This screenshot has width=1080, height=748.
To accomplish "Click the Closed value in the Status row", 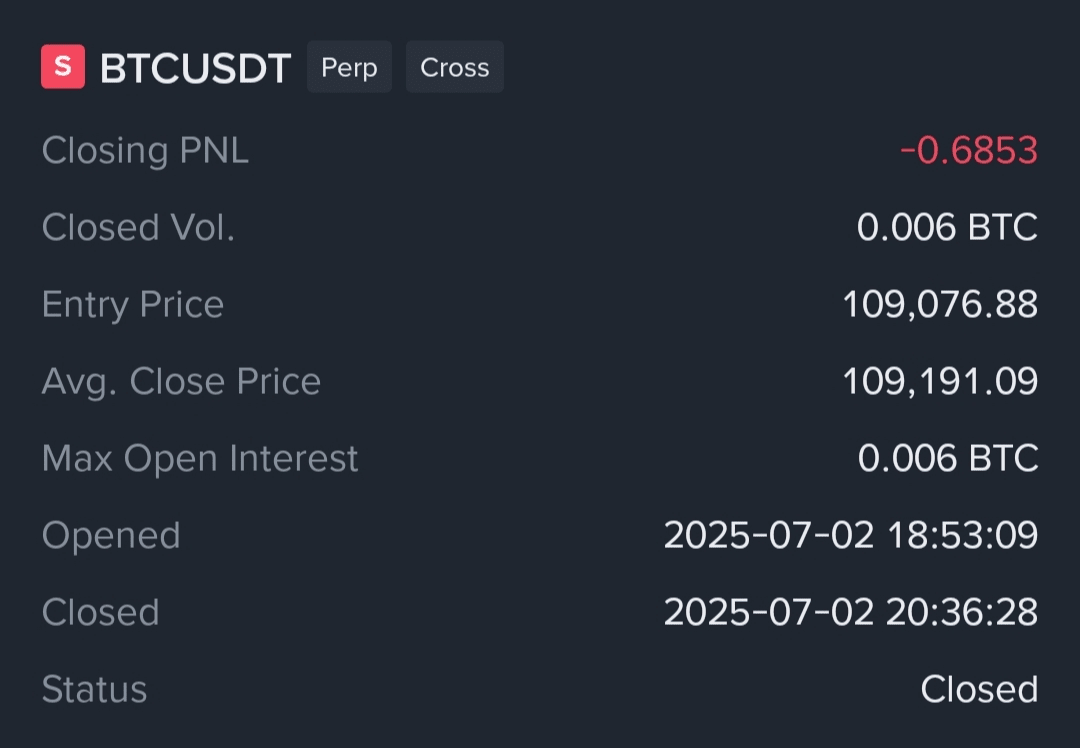I will pyautogui.click(x=978, y=689).
